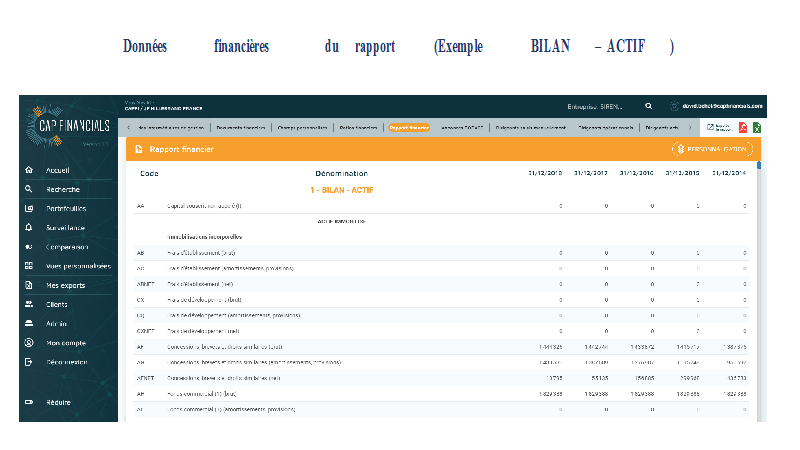This screenshot has width=800, height=450.
Task: Open the Portefeuilles sidebar icon
Action: point(28,208)
